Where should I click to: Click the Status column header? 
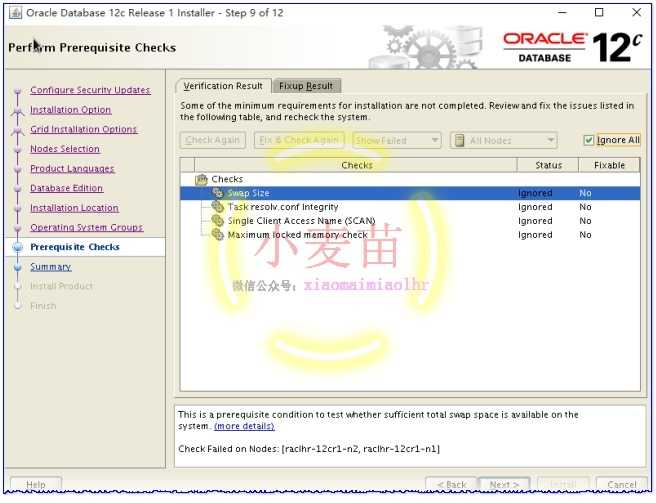tap(548, 165)
